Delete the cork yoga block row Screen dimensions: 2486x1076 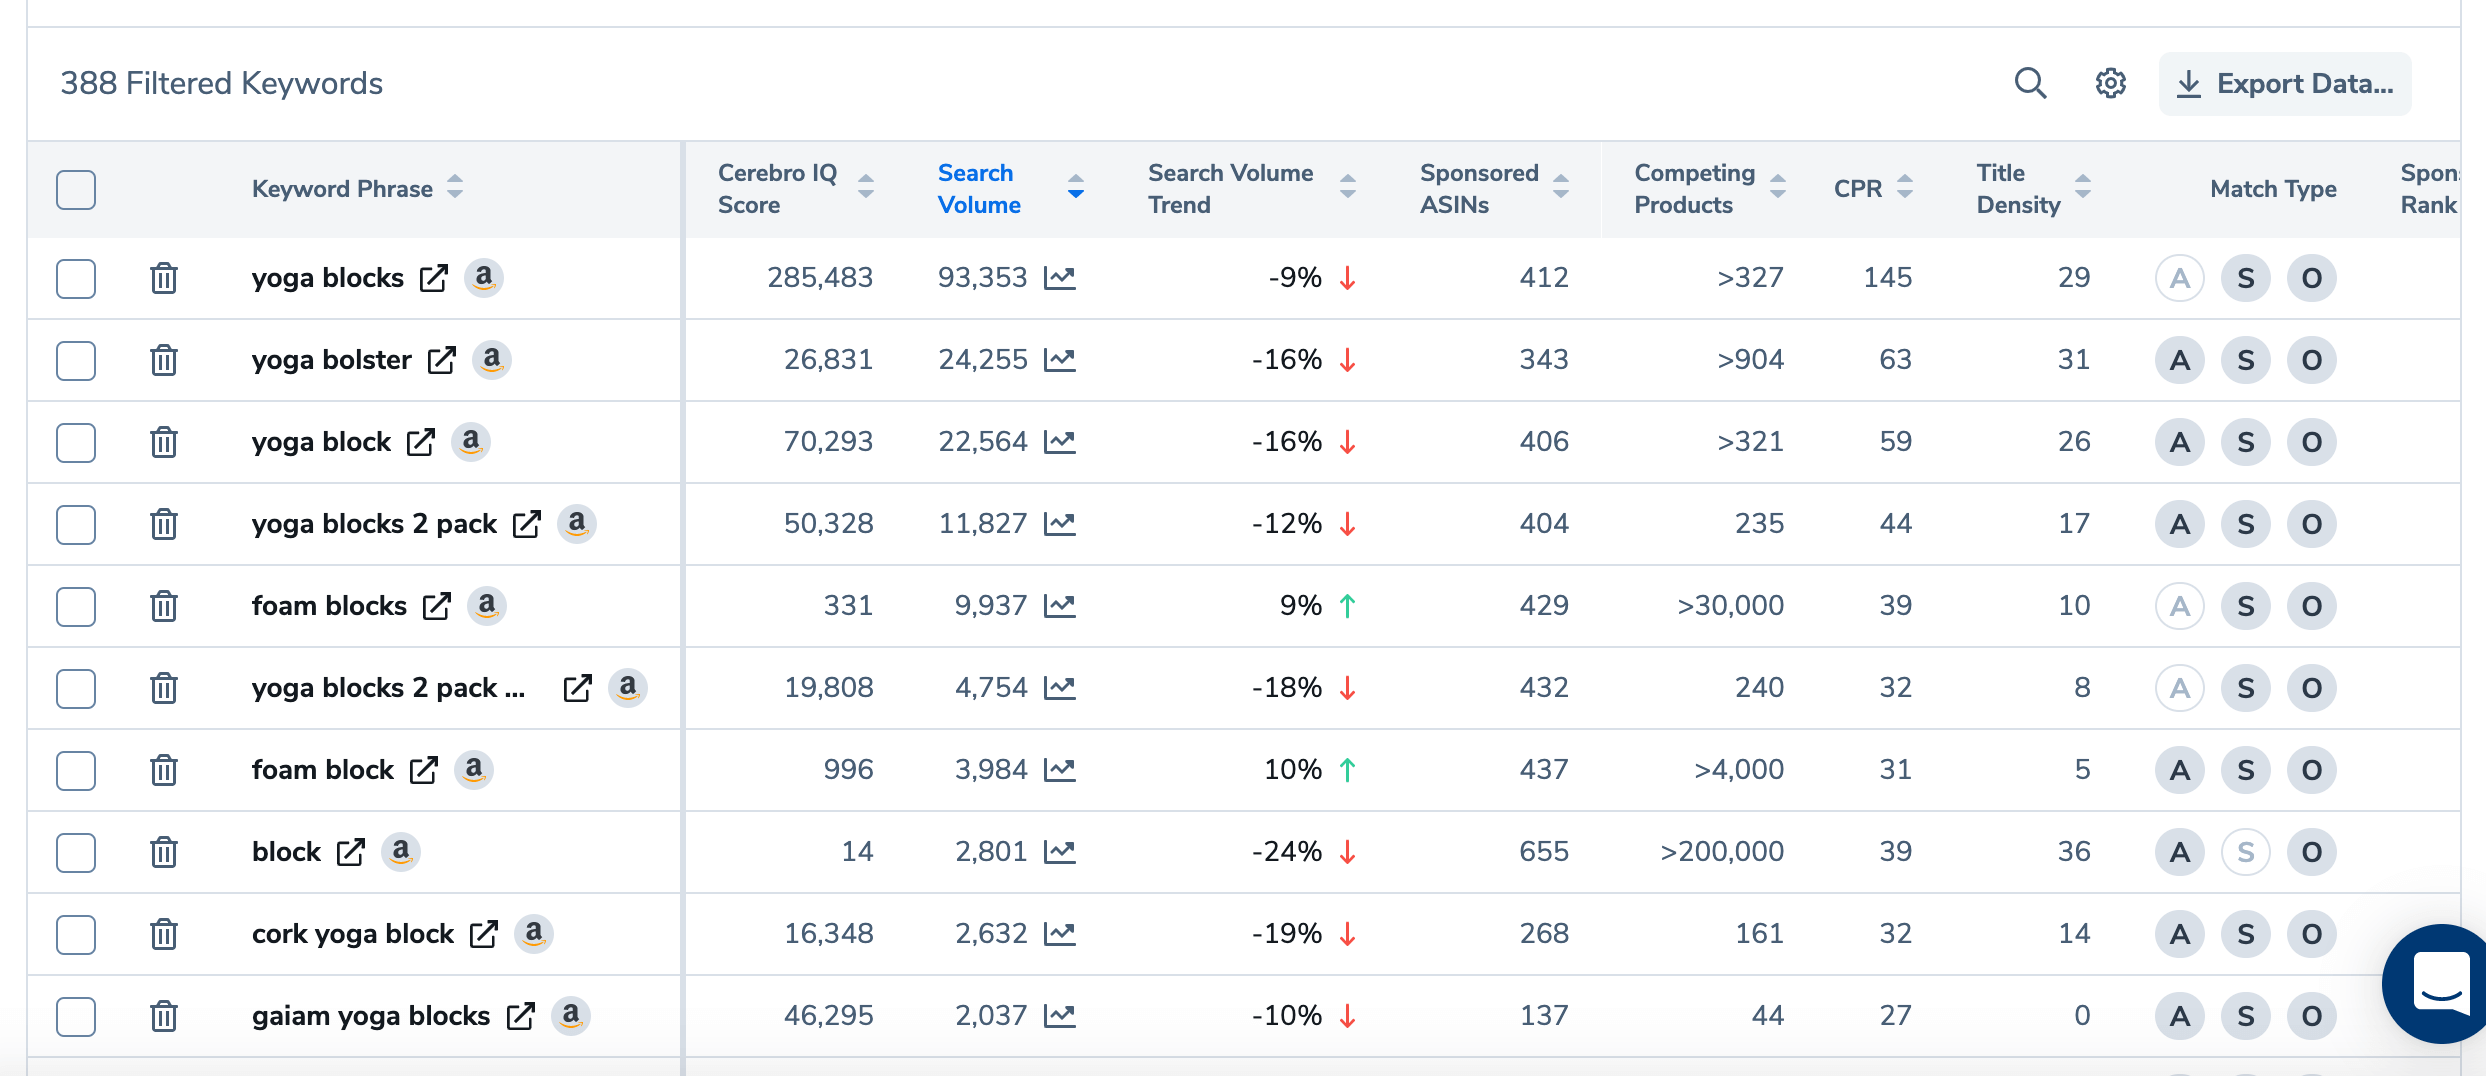coord(164,934)
